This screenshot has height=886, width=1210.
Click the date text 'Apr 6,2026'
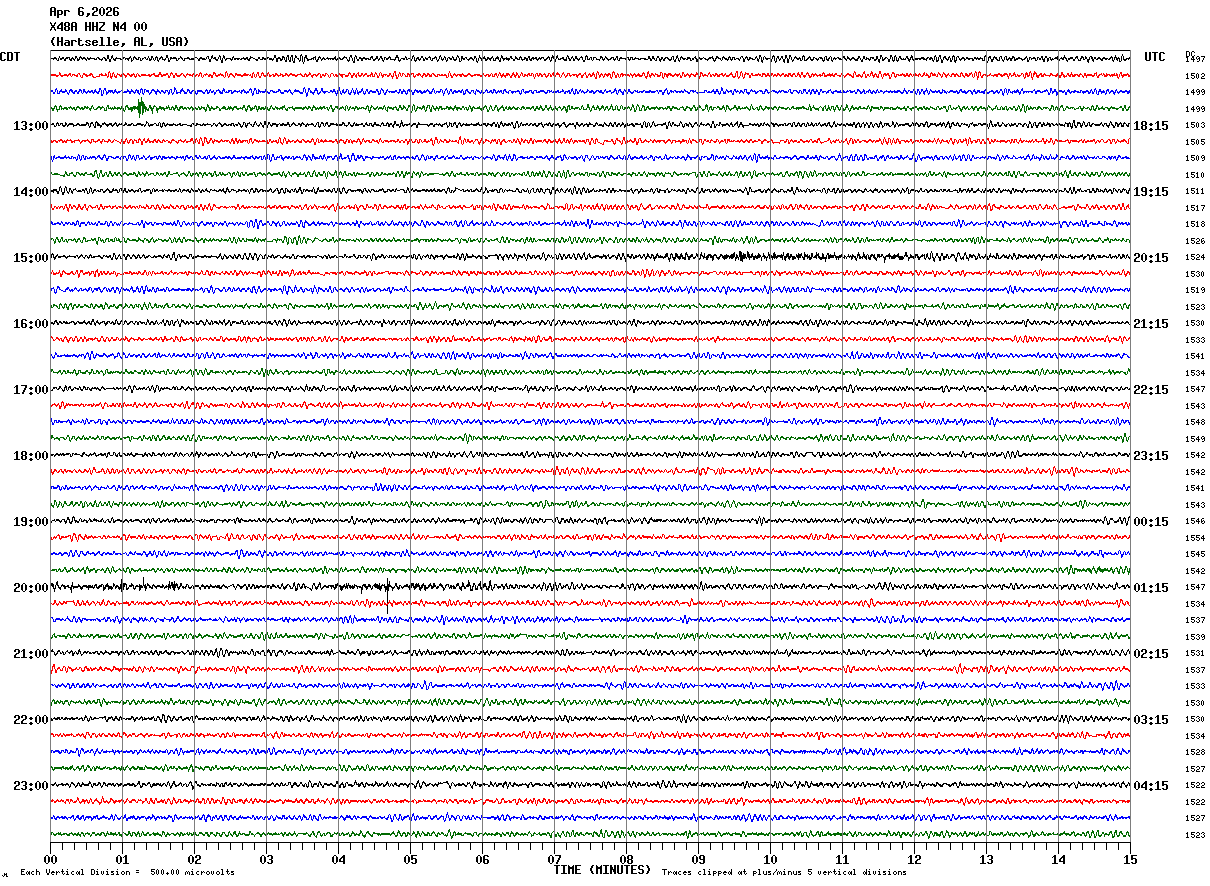click(x=84, y=12)
